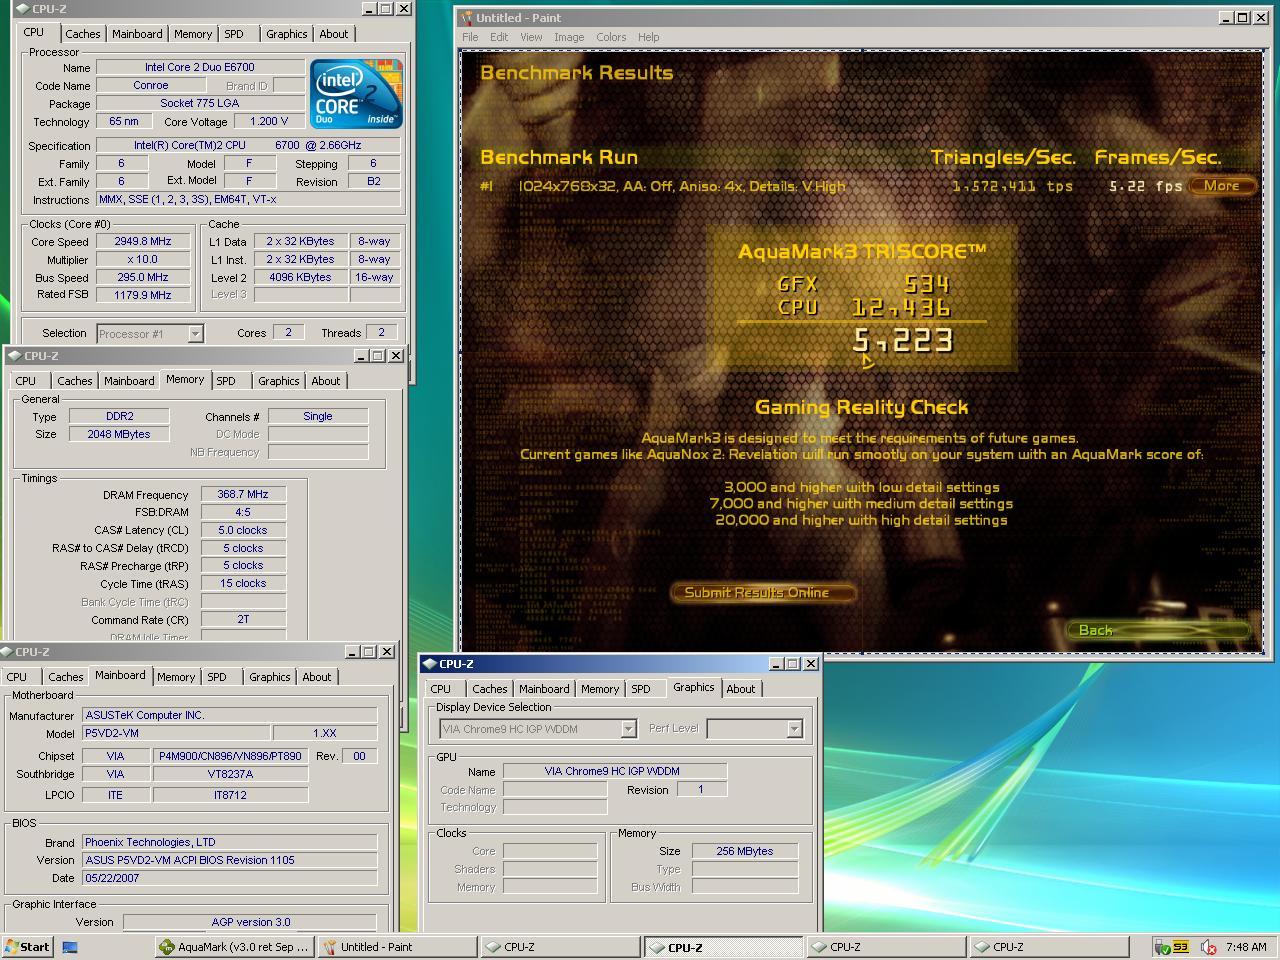This screenshot has width=1280, height=960.
Task: Open the Colors menu in Paint
Action: tap(611, 37)
